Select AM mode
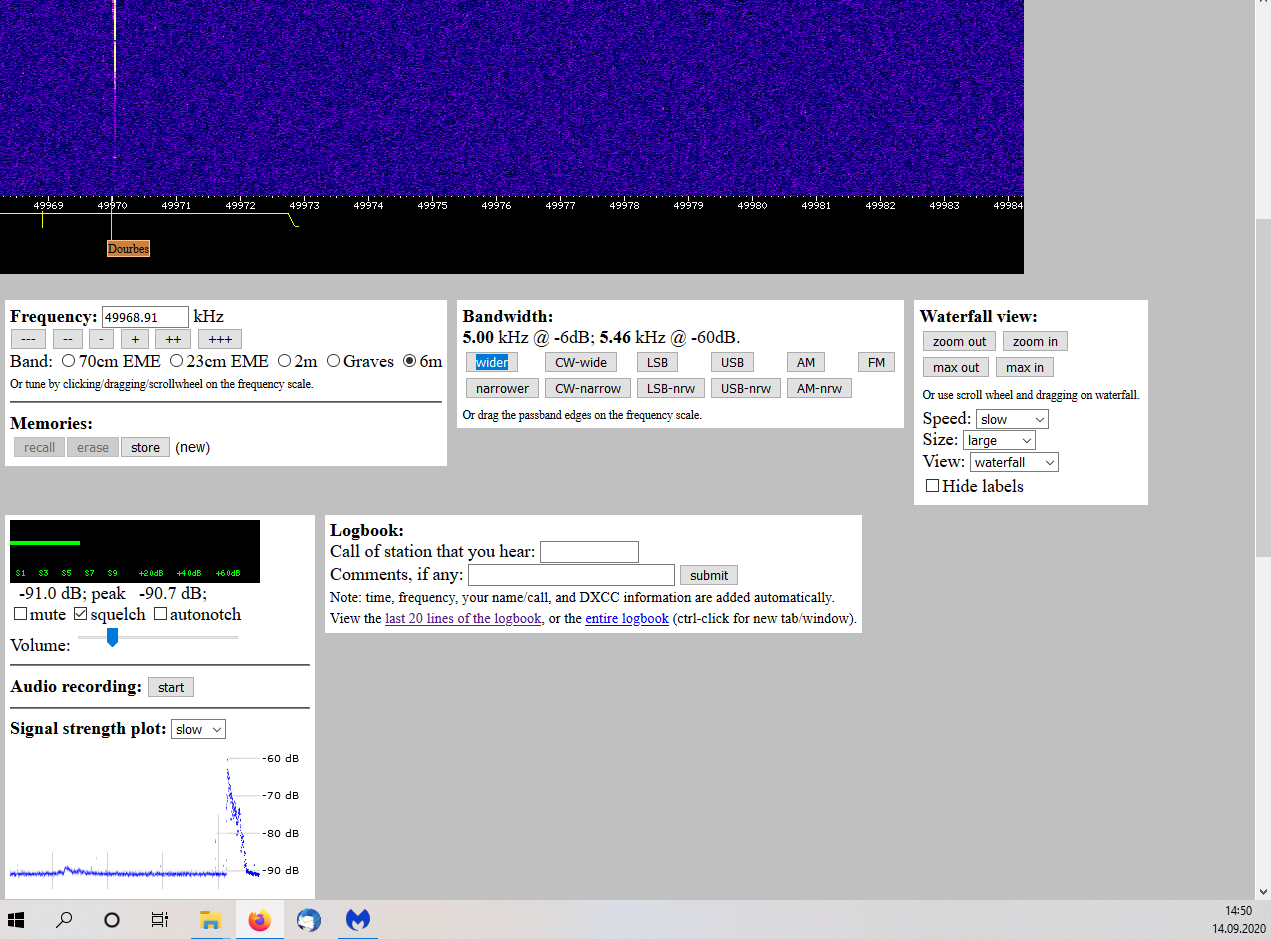This screenshot has height=939, width=1271. (806, 362)
